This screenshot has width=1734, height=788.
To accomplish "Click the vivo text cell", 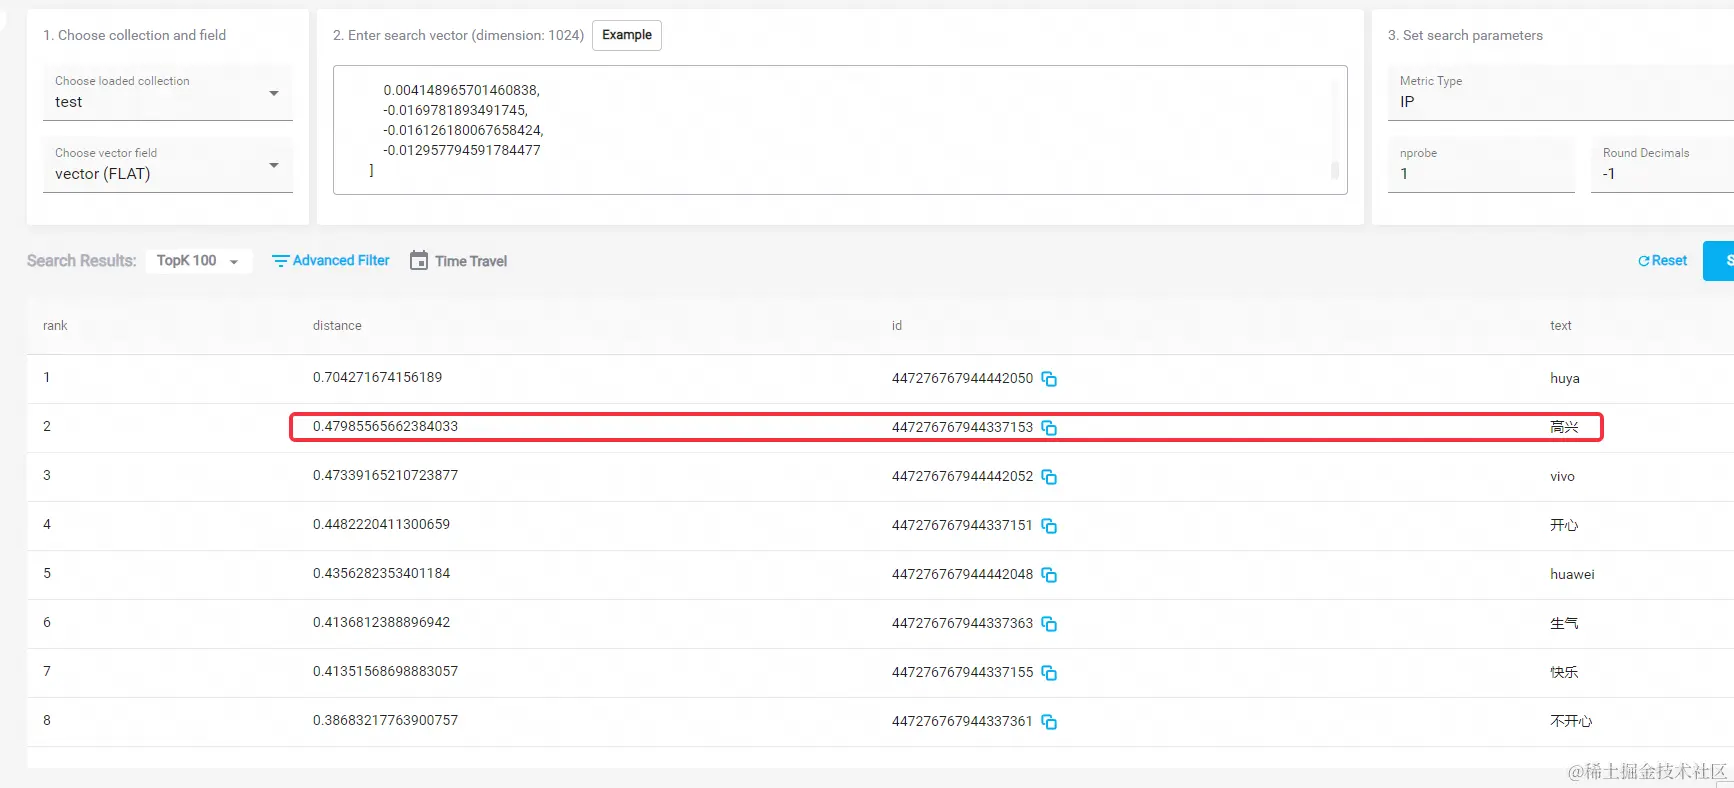I will (x=1562, y=477).
